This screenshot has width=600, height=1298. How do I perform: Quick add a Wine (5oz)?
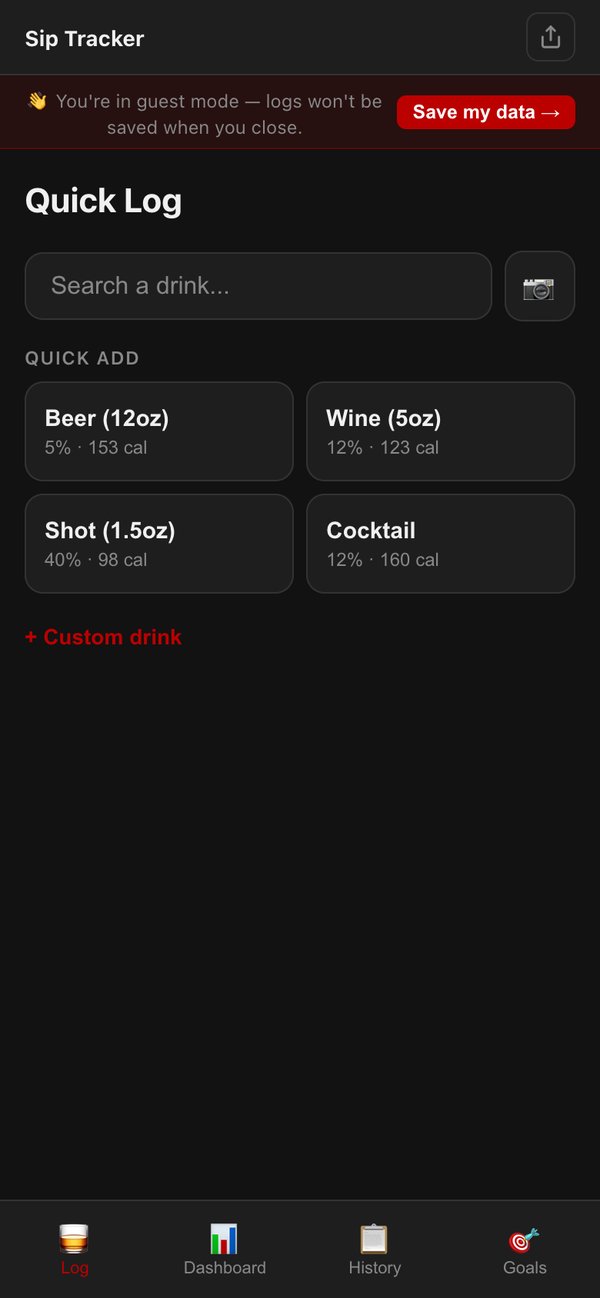pos(440,431)
